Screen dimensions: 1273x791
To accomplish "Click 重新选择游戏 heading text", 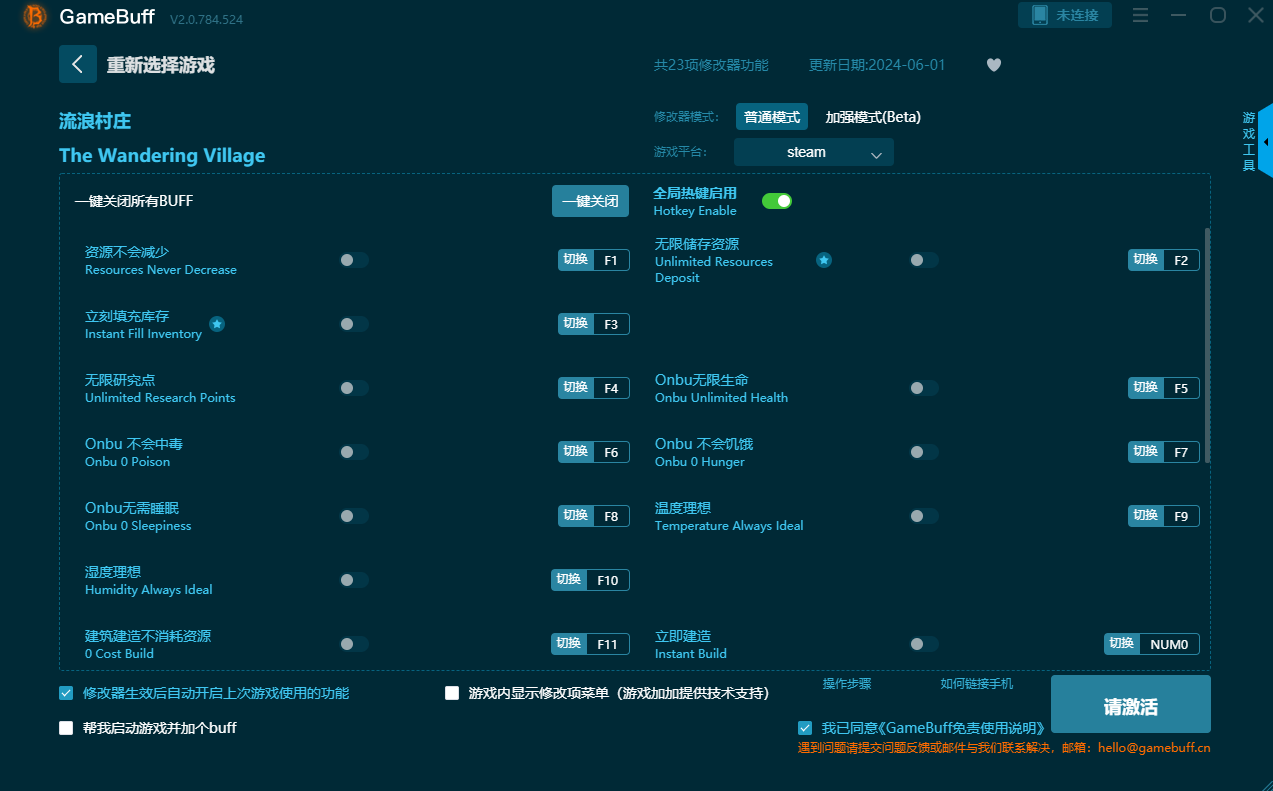I will click(x=161, y=65).
